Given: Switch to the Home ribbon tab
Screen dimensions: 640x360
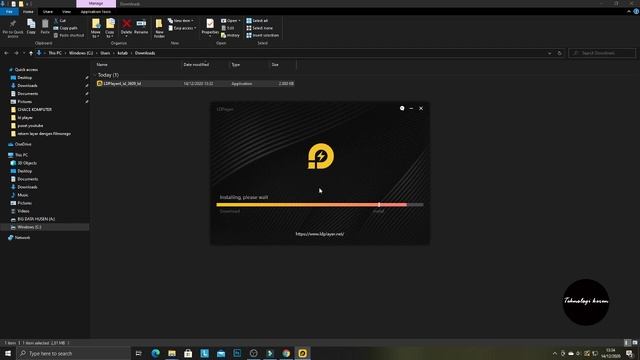Looking at the screenshot, I should pyautogui.click(x=28, y=12).
